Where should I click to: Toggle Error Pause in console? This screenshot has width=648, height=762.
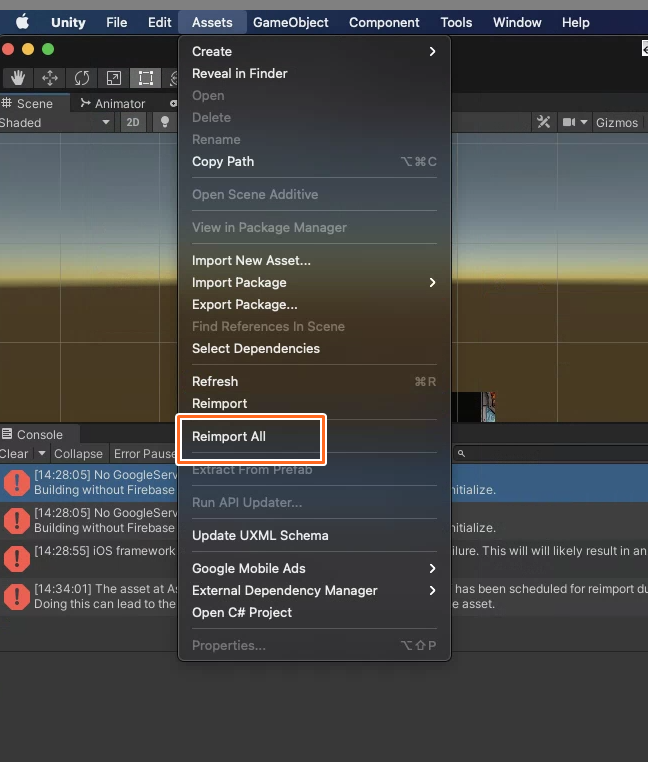point(144,453)
